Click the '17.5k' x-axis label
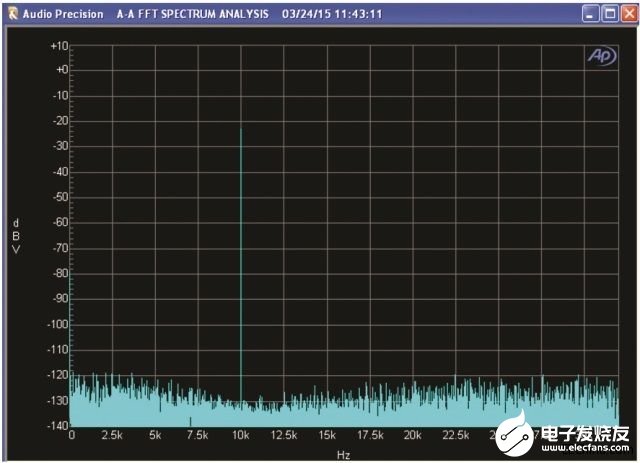640x463 pixels. coord(370,436)
